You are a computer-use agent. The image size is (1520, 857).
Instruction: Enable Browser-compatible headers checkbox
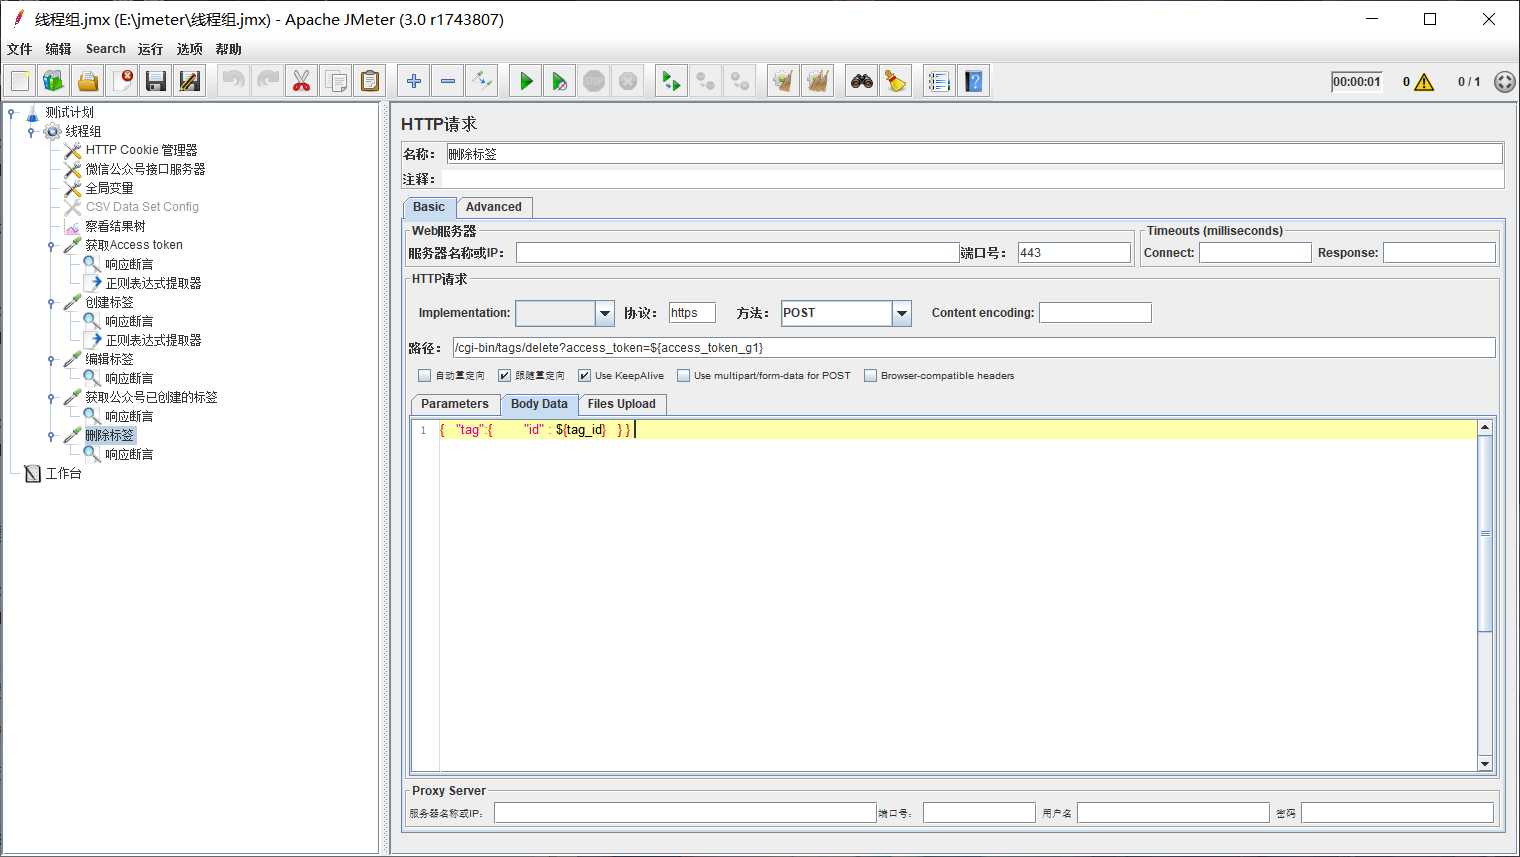click(871, 376)
